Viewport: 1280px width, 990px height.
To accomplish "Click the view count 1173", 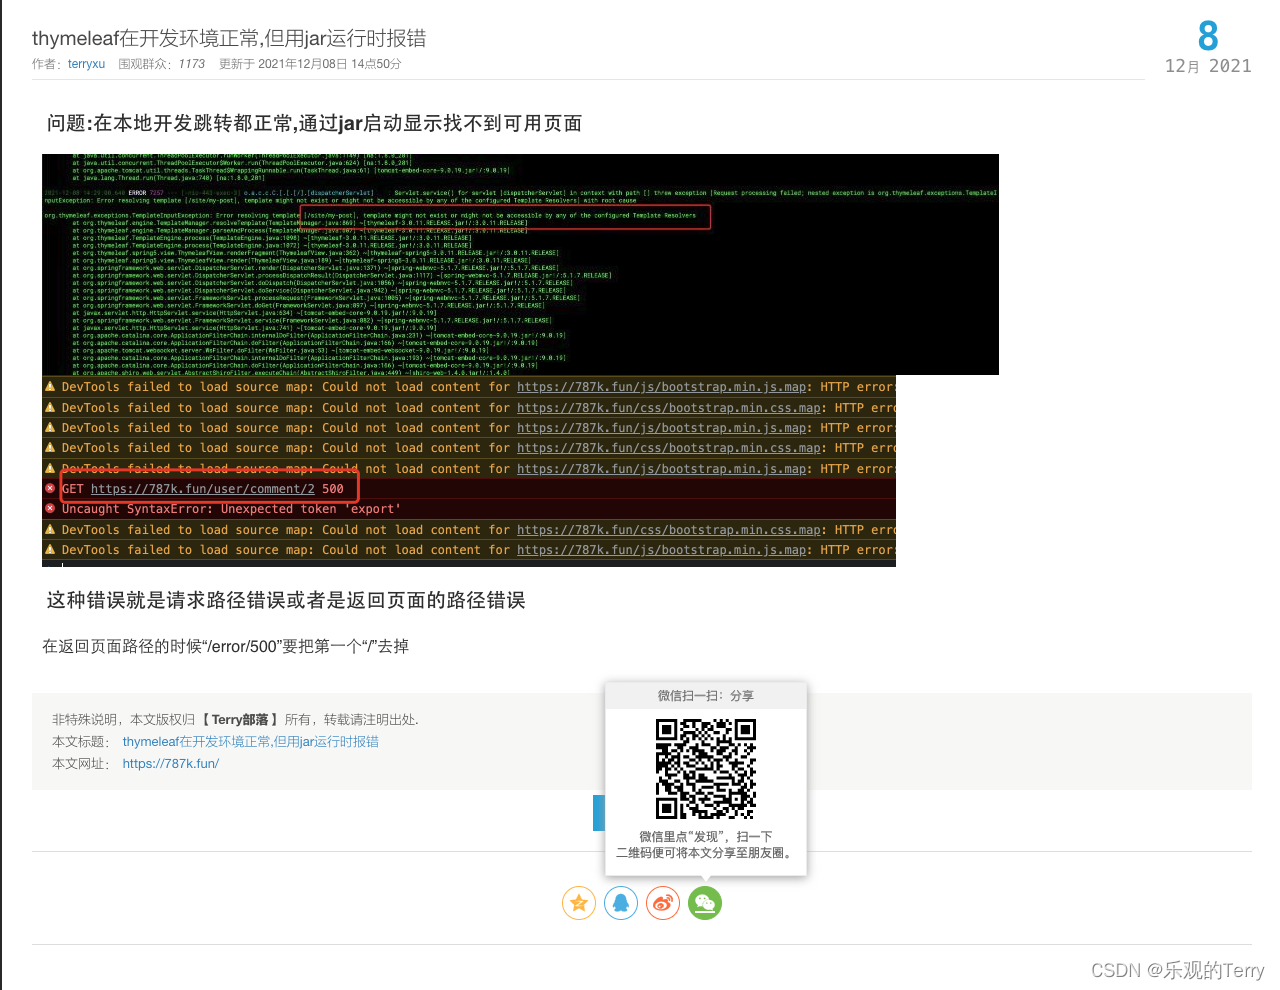I will pos(192,64).
